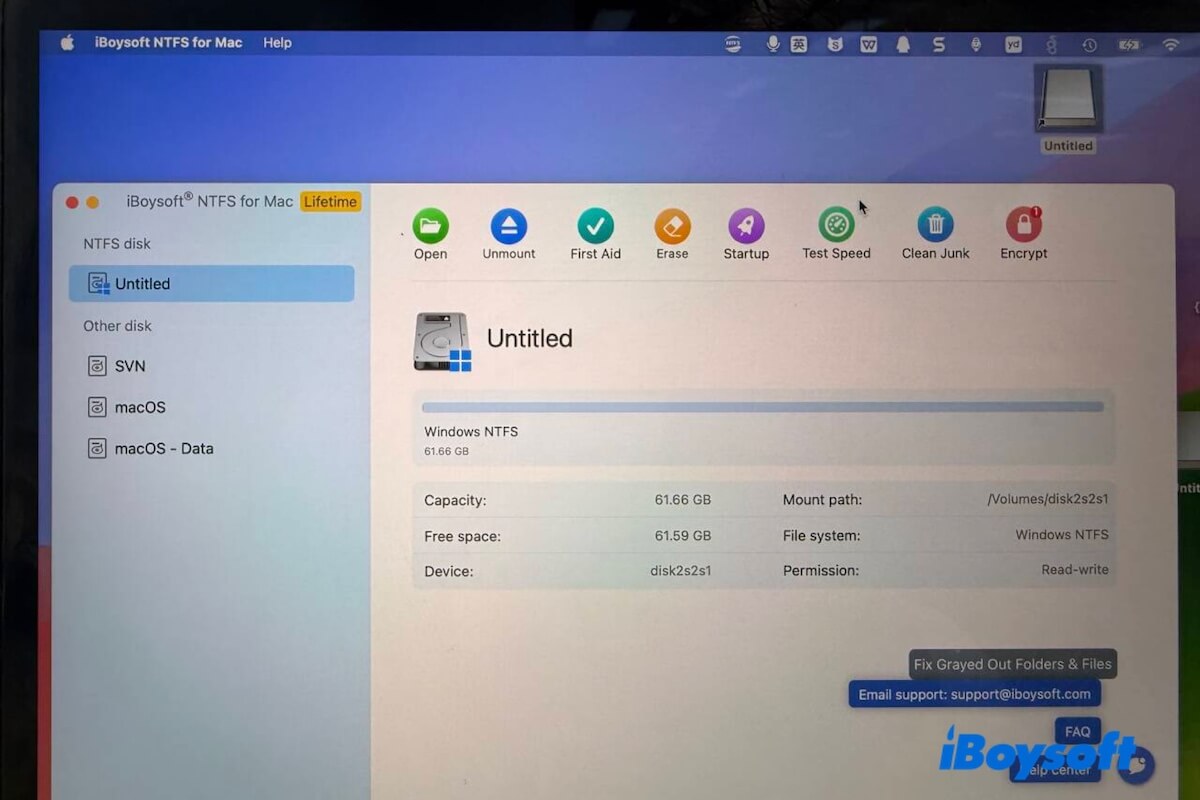The image size is (1200, 800).
Task: Click the red Encrypt lock icon
Action: click(x=1024, y=225)
